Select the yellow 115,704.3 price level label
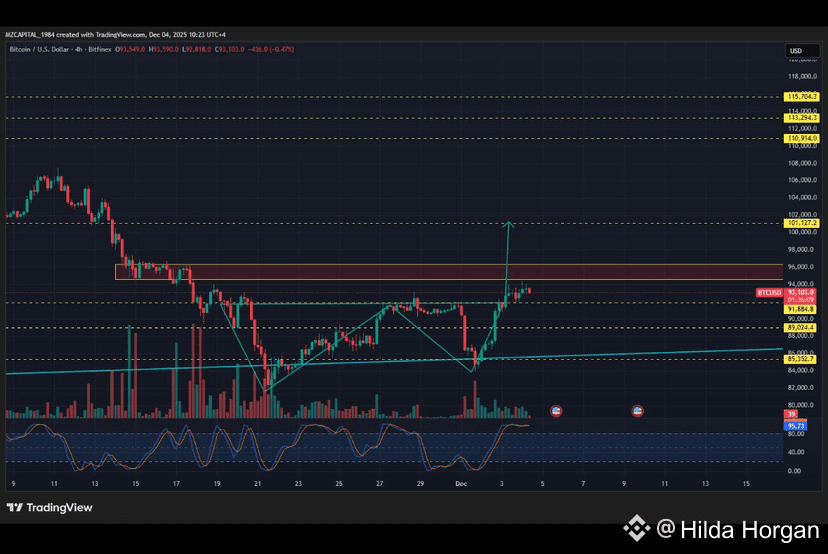This screenshot has width=828, height=554. [x=802, y=97]
